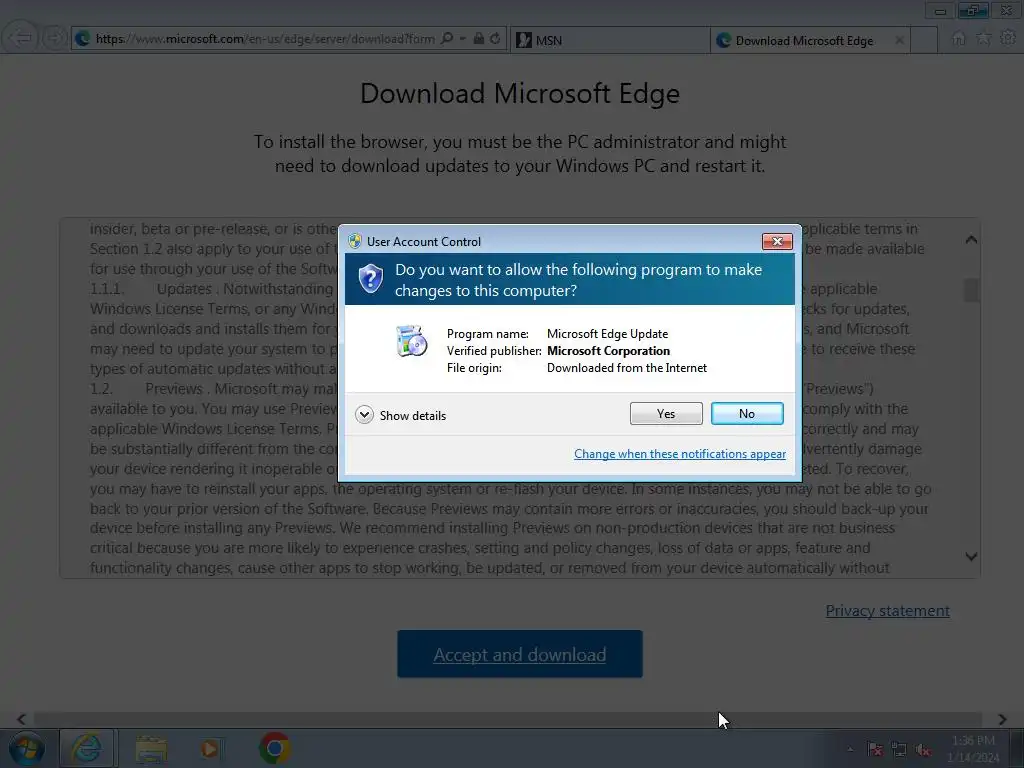Image resolution: width=1024 pixels, height=768 pixels.
Task: Click the horizontal scrollbar left arrow
Action: click(x=21, y=719)
